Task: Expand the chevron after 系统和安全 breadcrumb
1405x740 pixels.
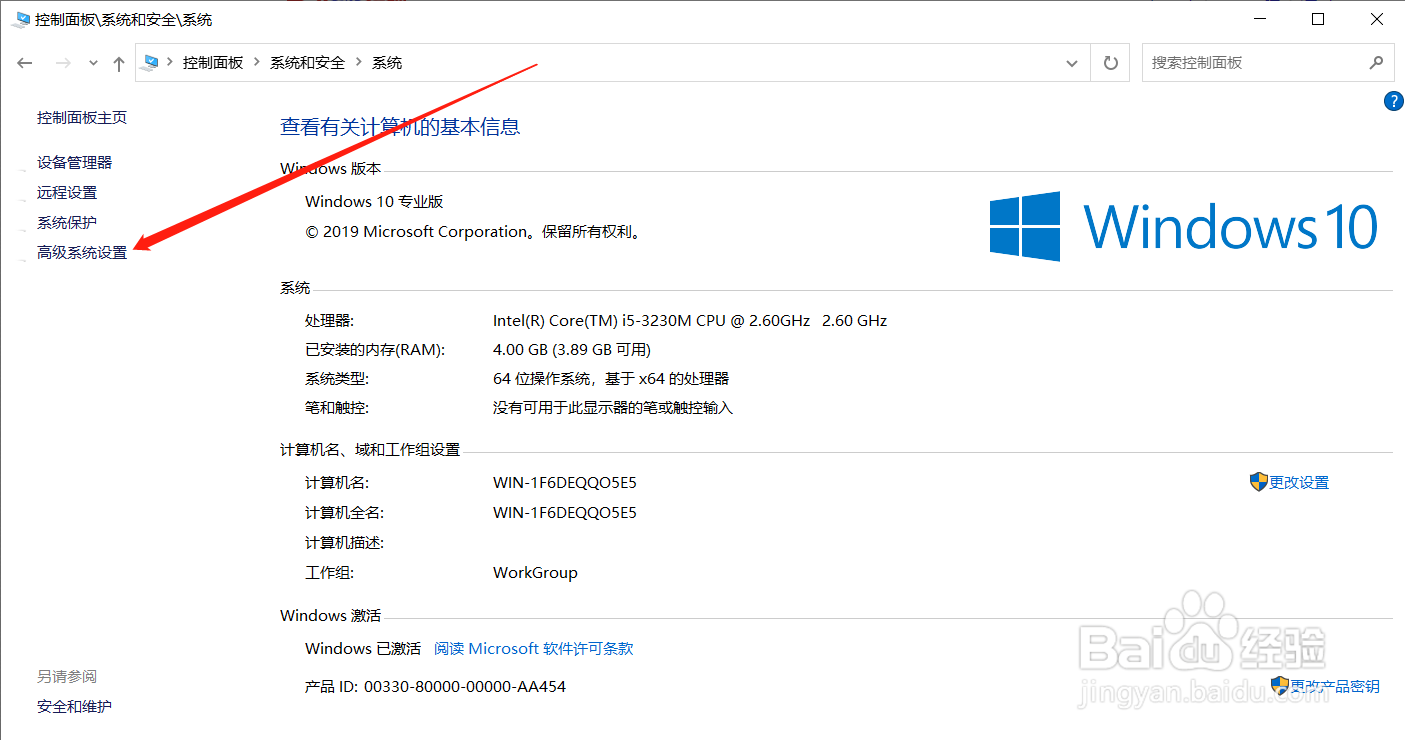Action: [x=359, y=62]
